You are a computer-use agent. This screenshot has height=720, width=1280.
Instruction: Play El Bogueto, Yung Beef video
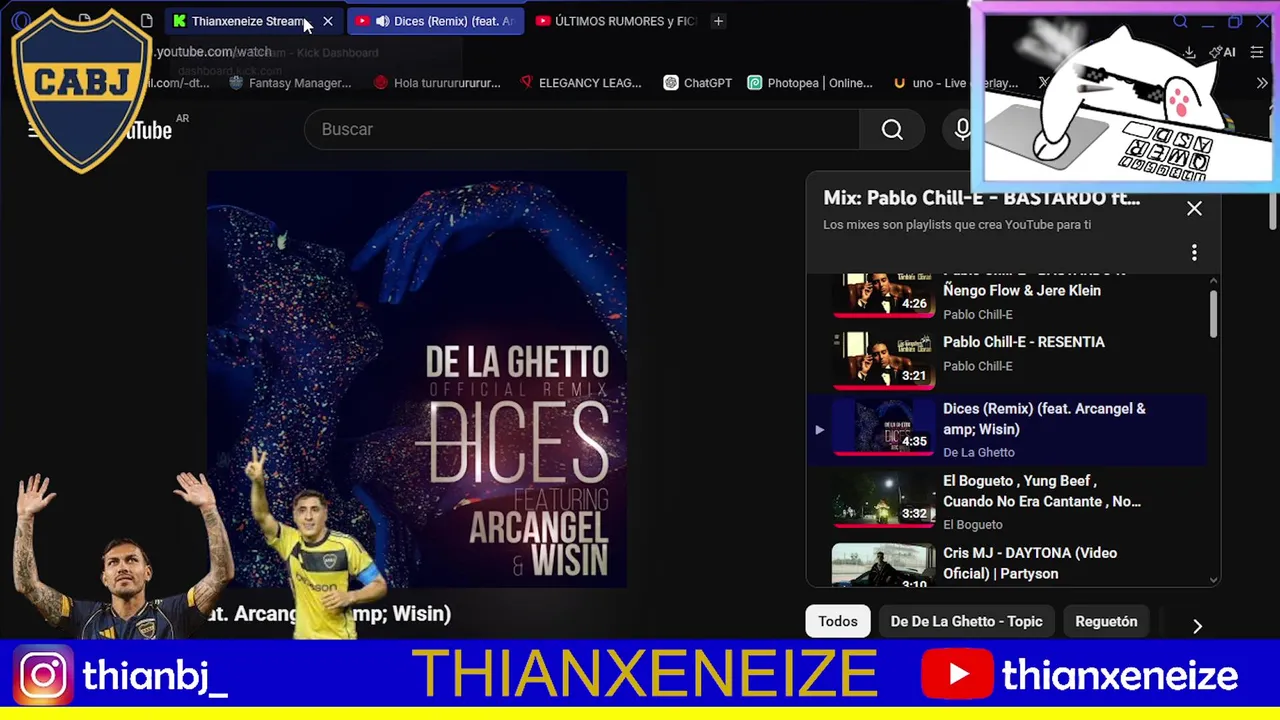1042,491
